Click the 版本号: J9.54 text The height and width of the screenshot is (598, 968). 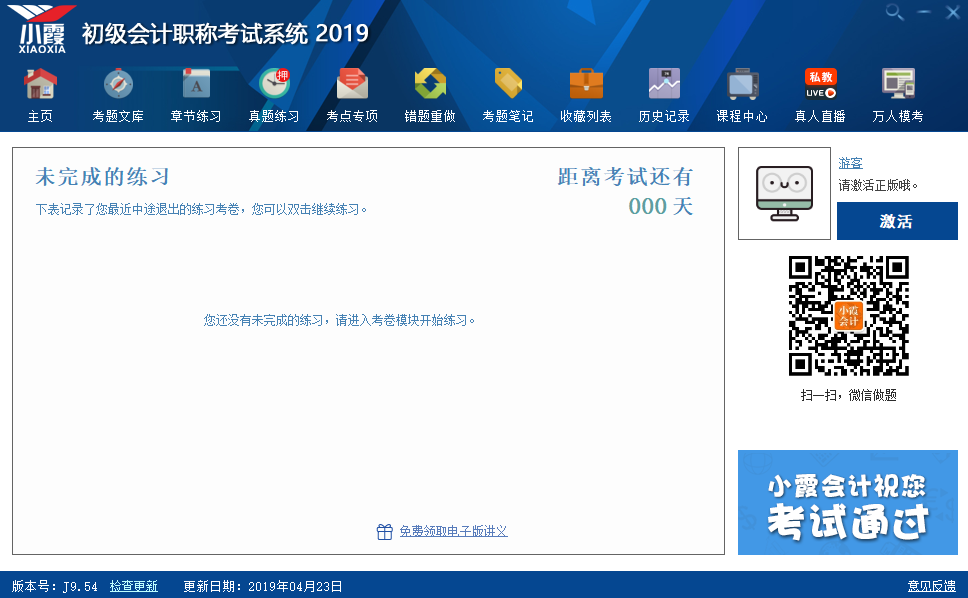54,586
